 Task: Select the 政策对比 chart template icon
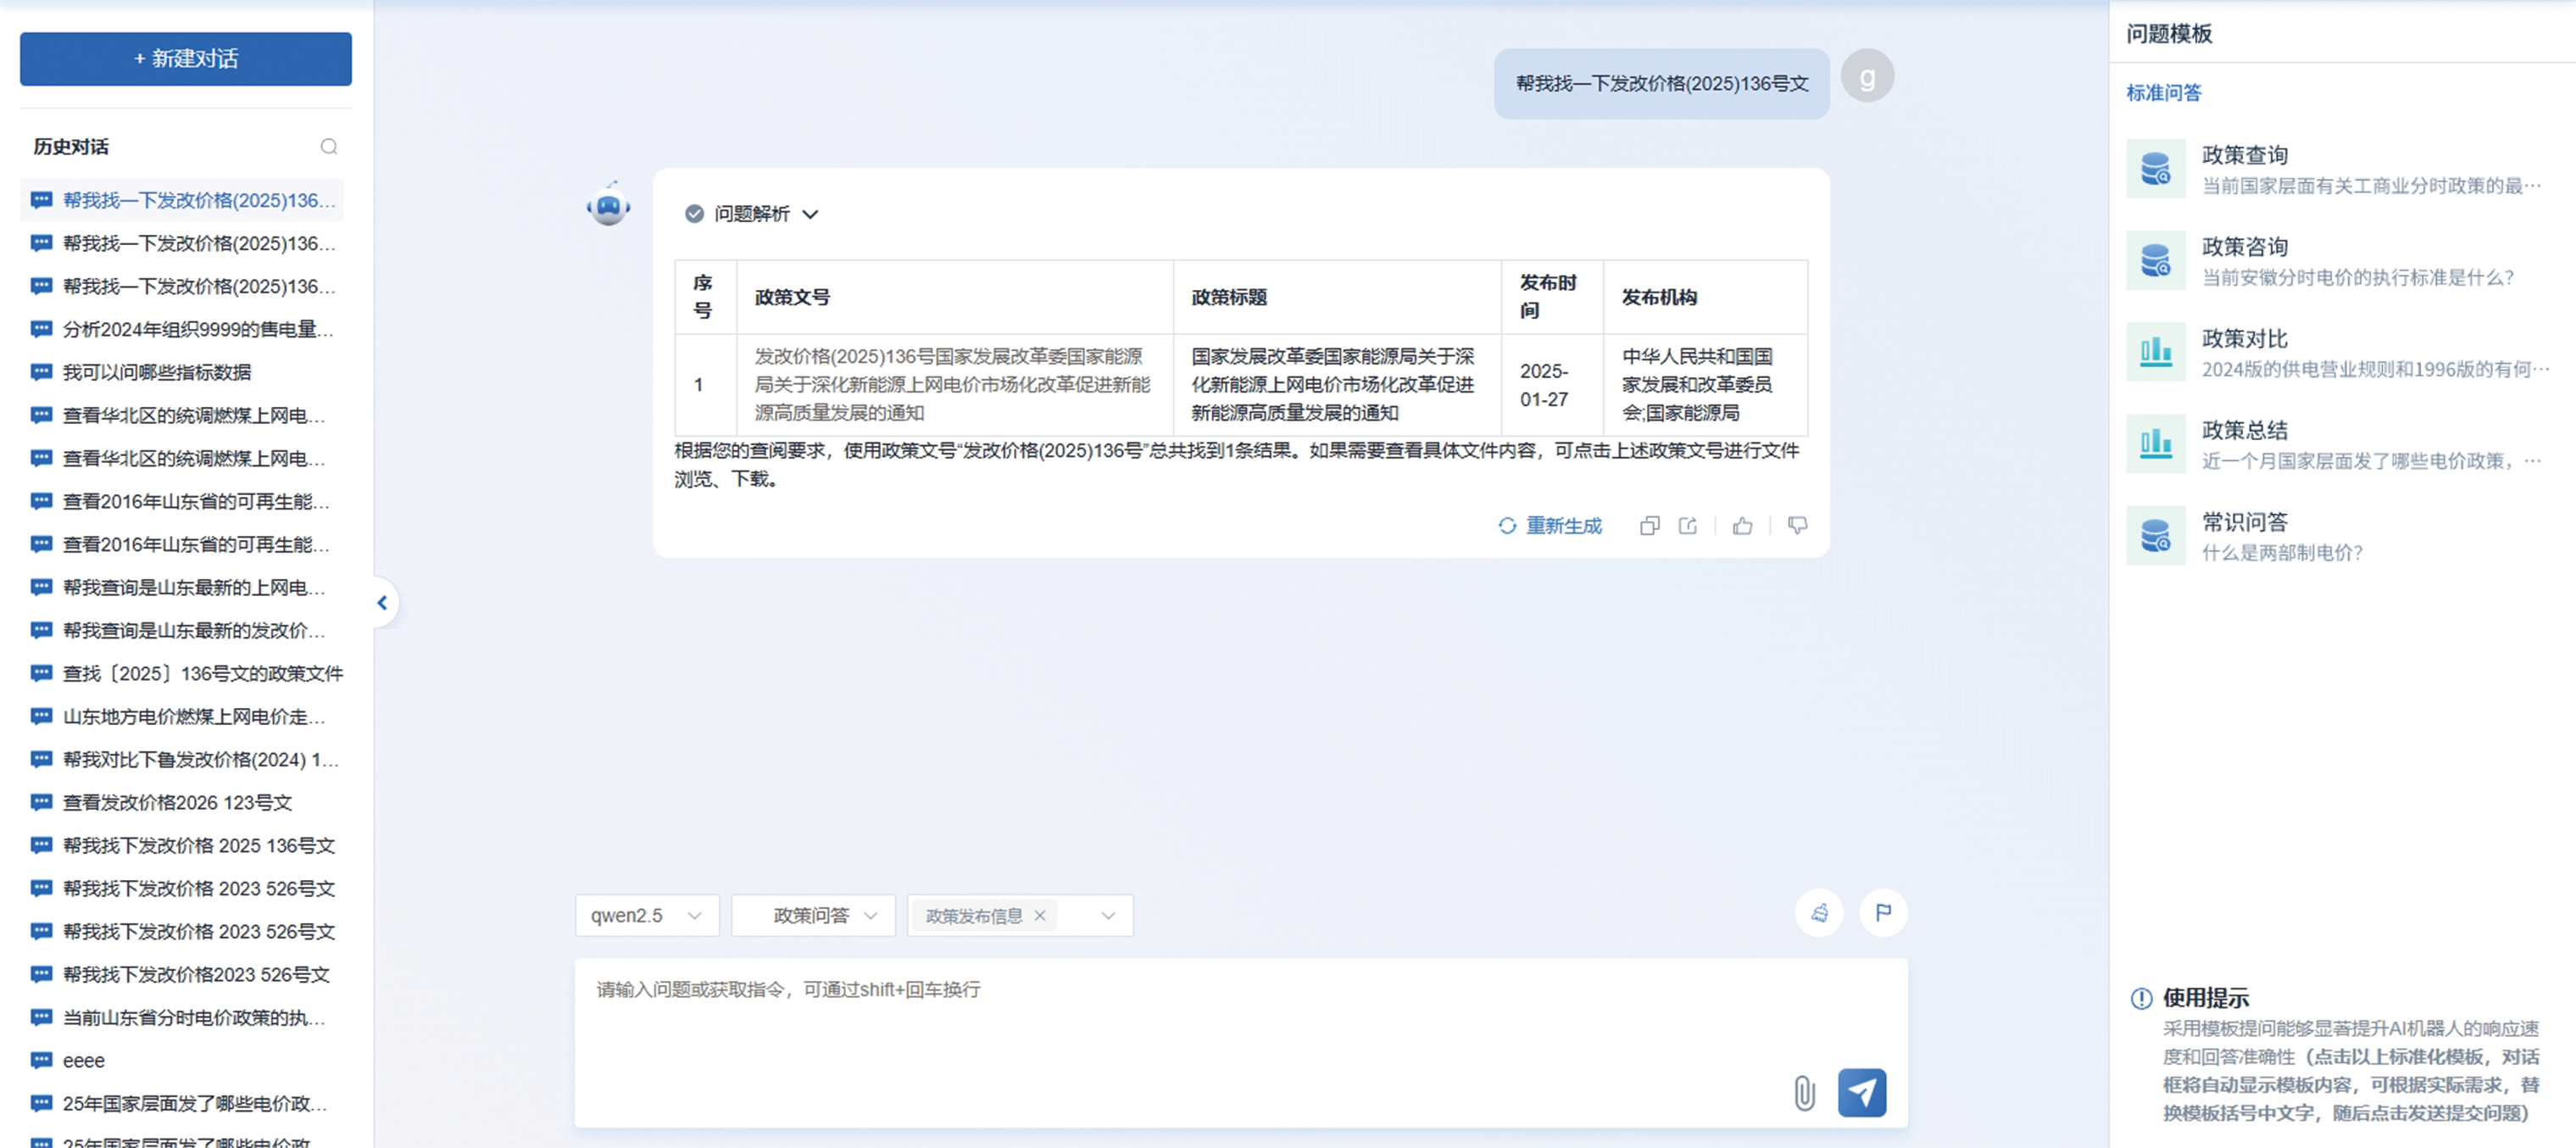click(x=2155, y=352)
